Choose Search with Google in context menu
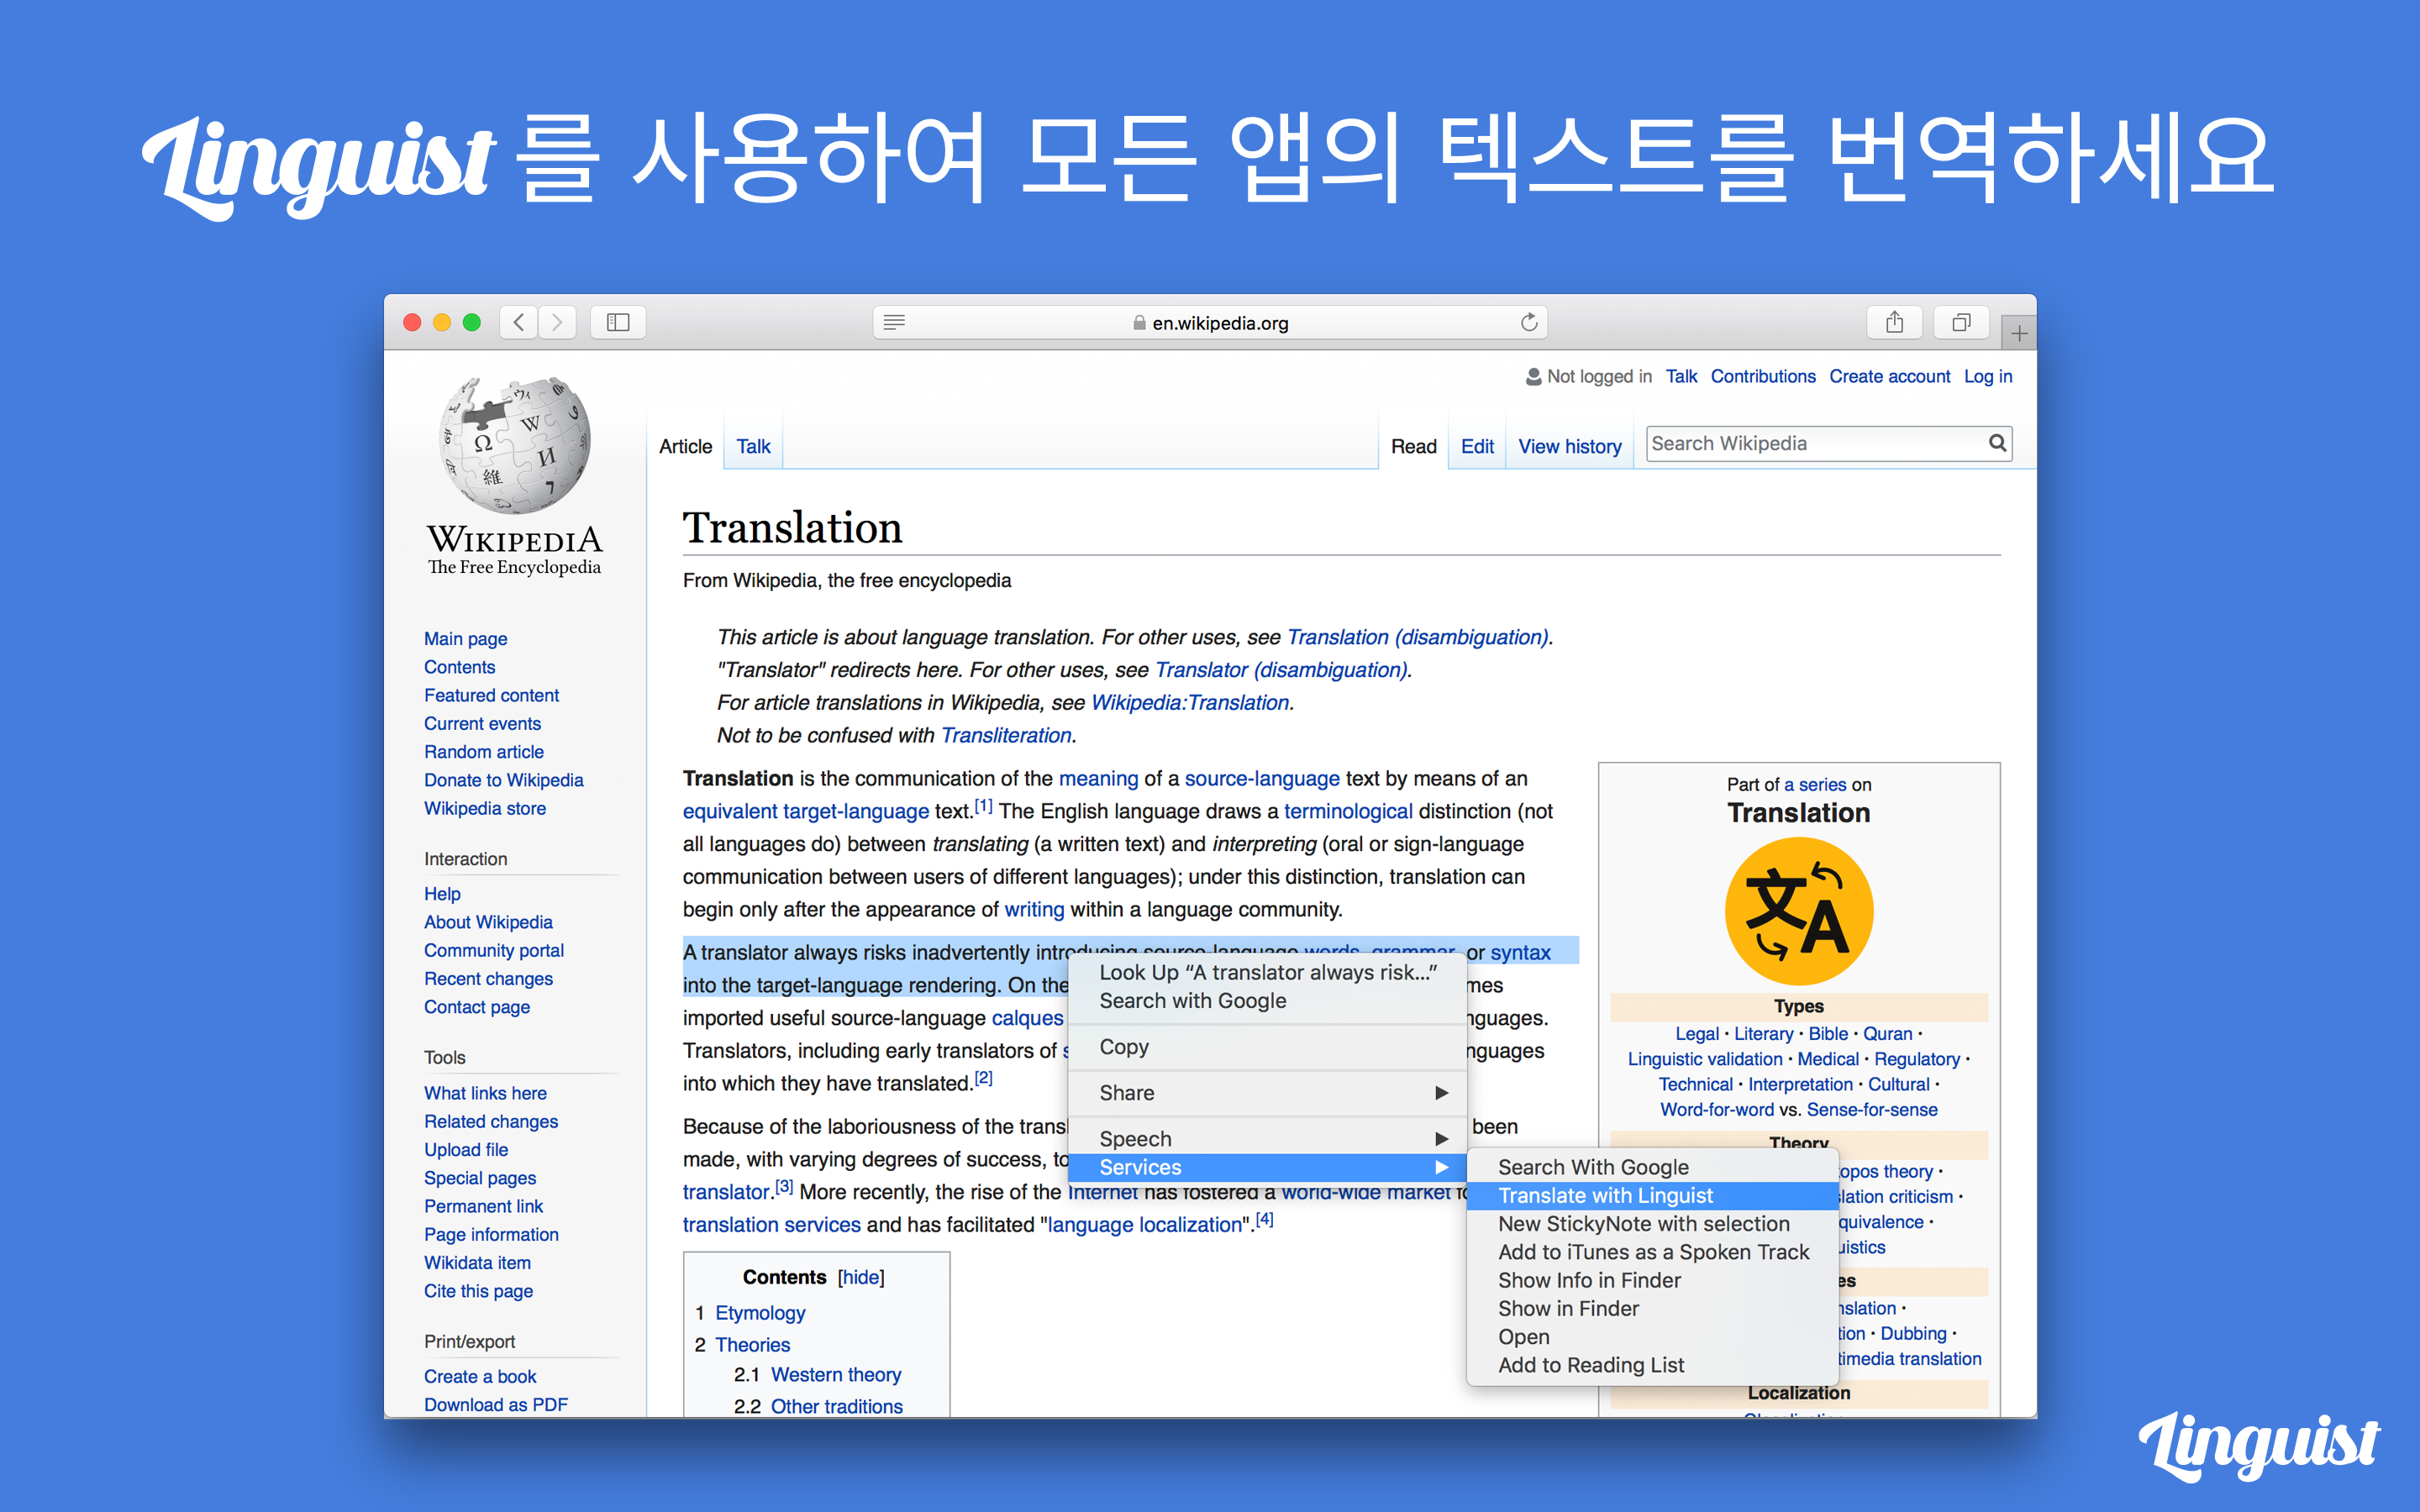Screen dimensions: 2420x1512 click(x=1267, y=1001)
